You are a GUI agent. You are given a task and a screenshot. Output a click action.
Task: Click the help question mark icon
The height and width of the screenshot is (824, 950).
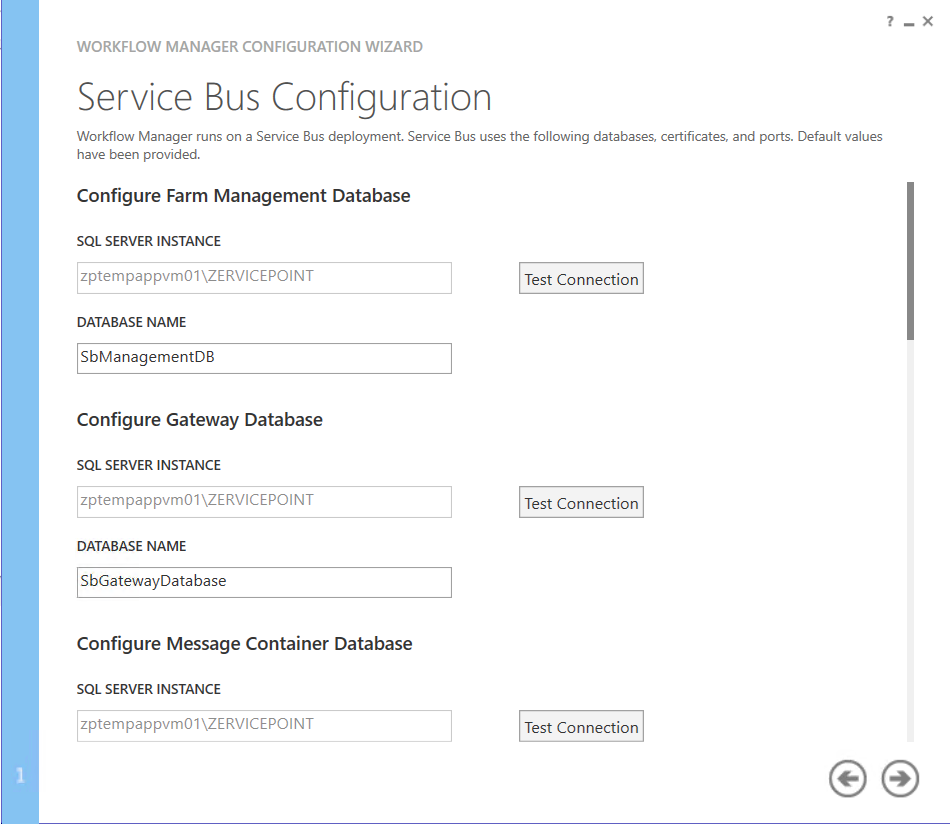[889, 22]
